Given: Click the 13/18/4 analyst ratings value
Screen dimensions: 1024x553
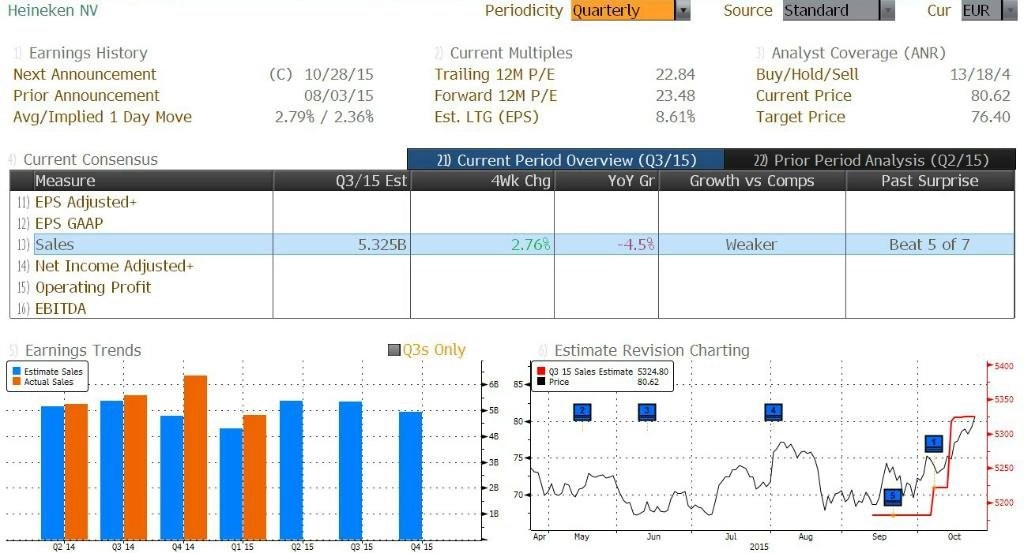Looking at the screenshot, I should click(x=980, y=74).
